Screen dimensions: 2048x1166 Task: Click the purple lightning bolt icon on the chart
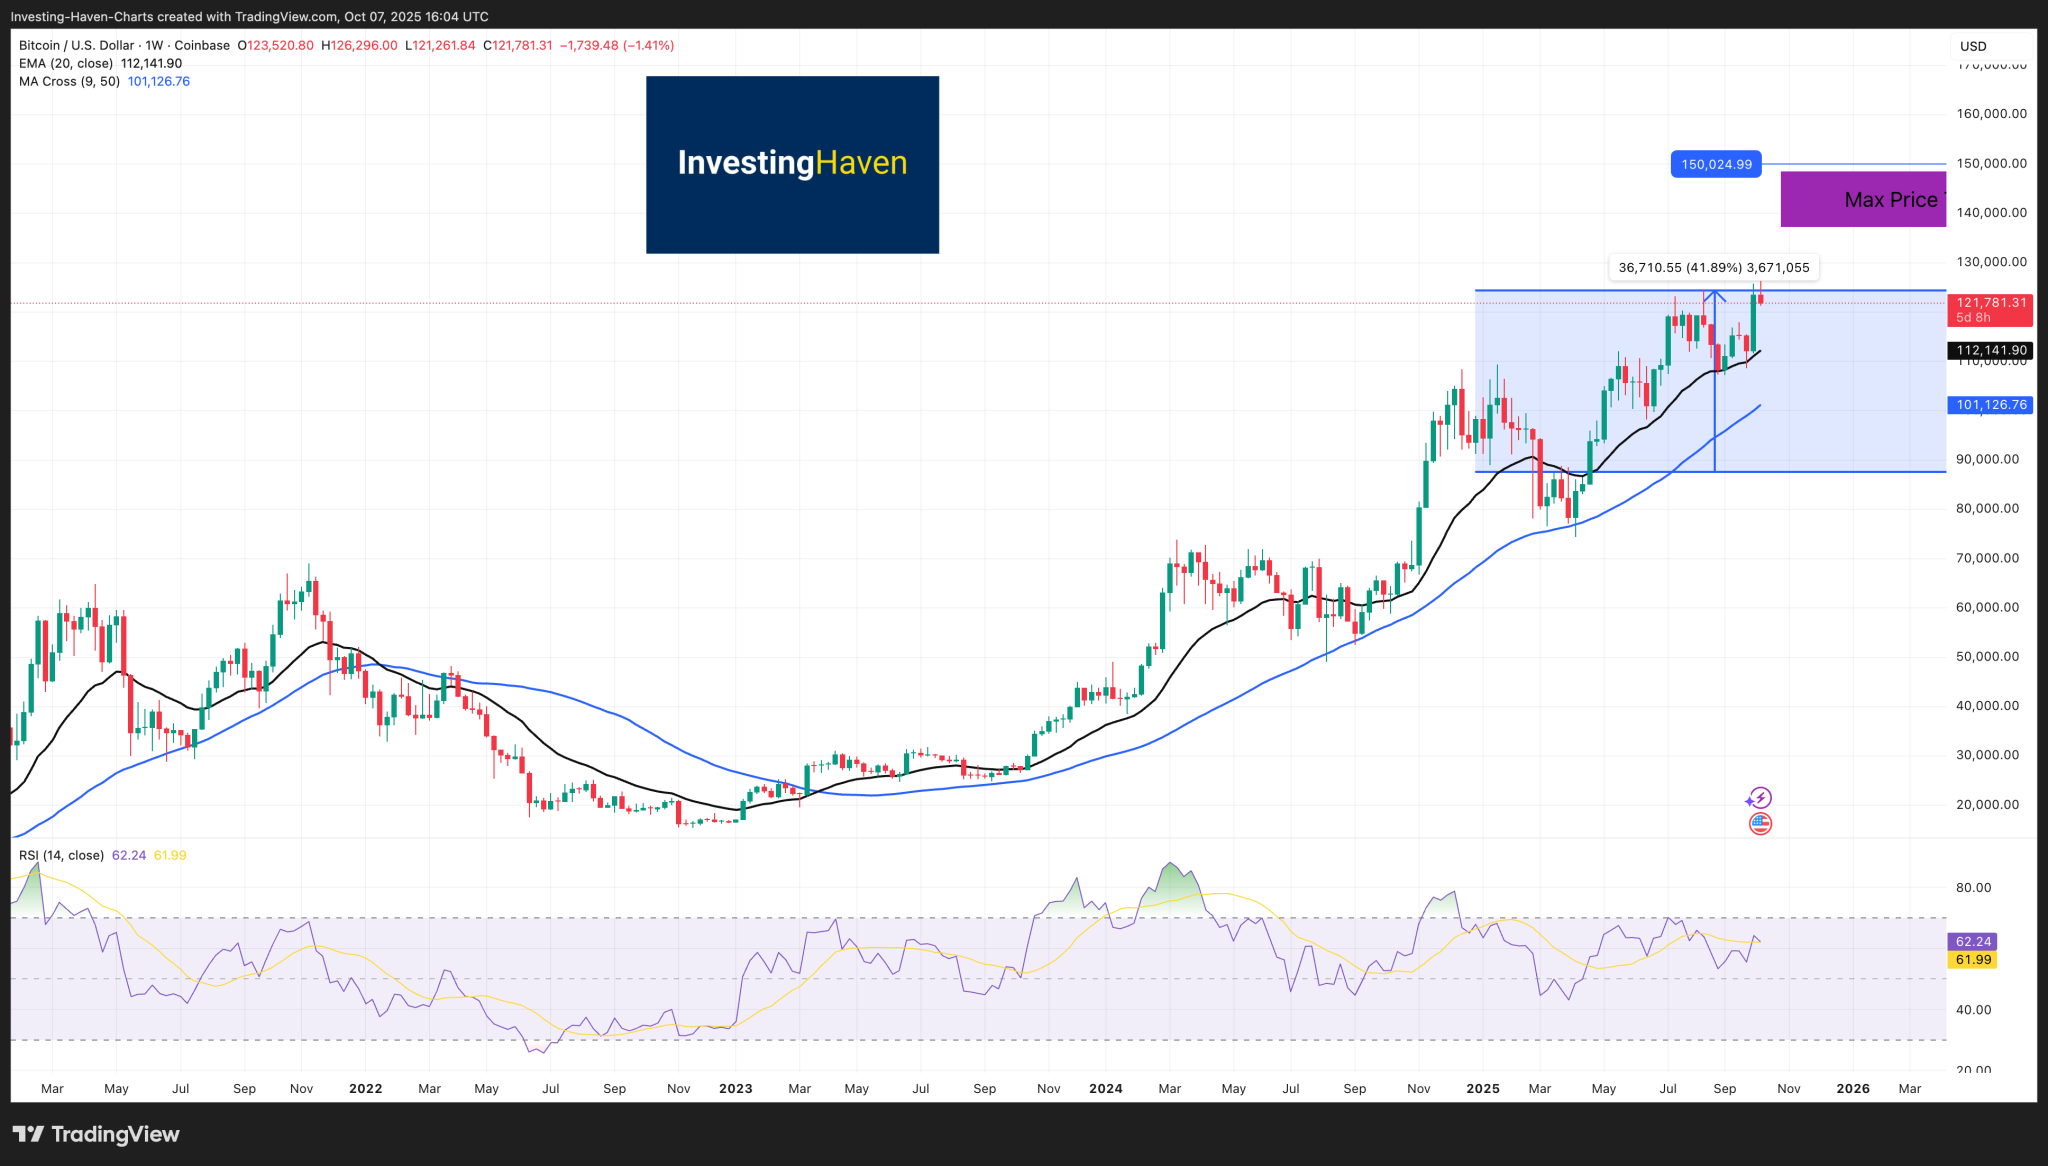[x=1759, y=797]
